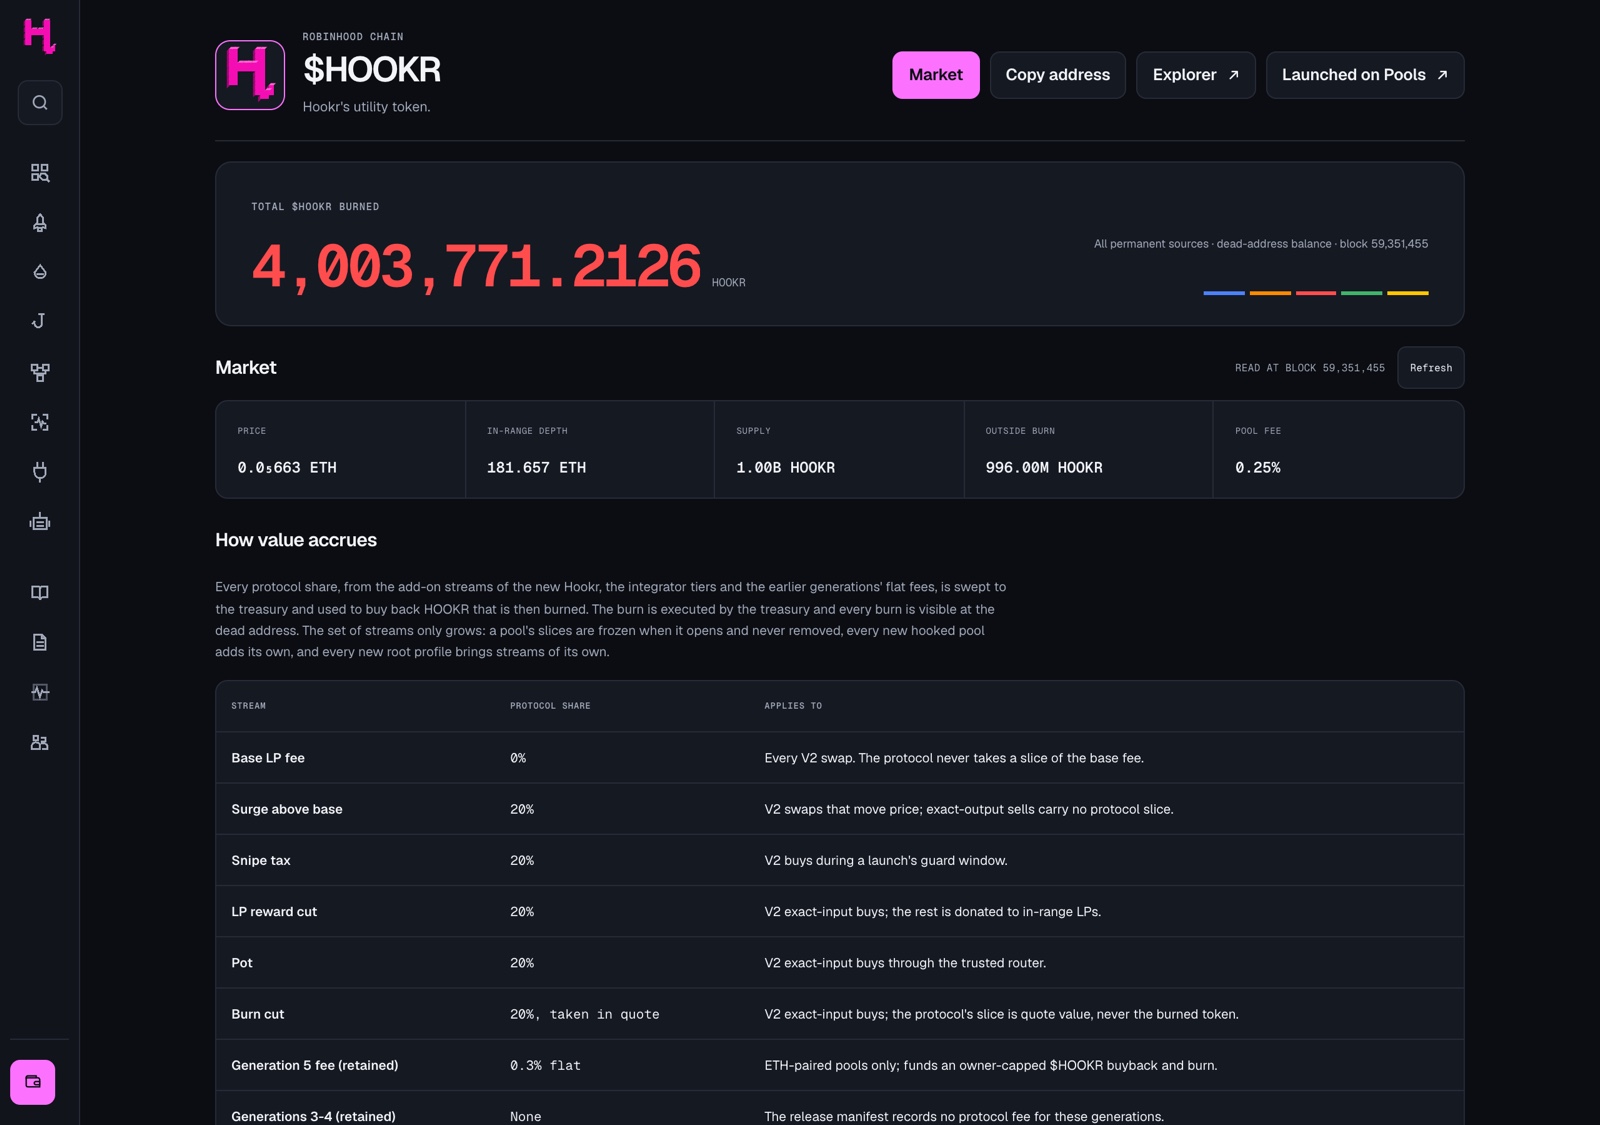Click the Refresh button

pyautogui.click(x=1431, y=368)
